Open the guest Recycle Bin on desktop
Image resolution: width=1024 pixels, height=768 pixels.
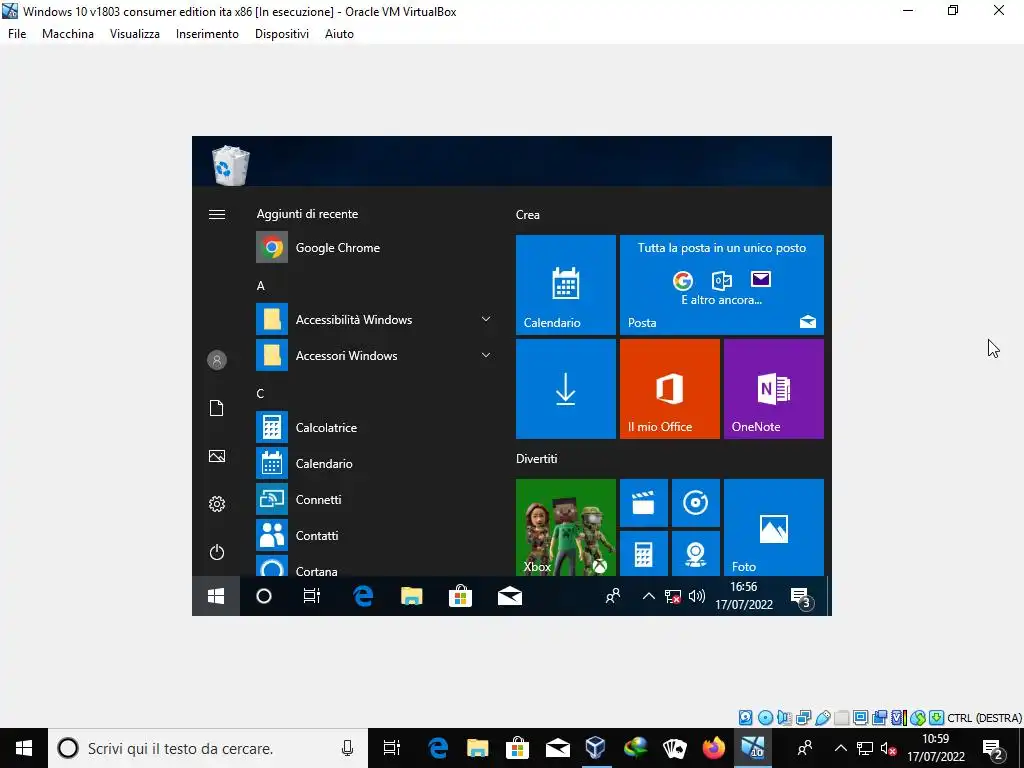click(231, 165)
